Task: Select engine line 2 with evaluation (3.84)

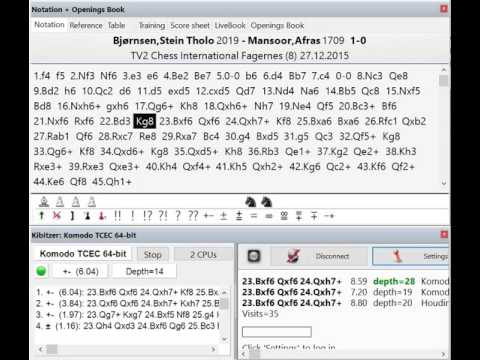Action: [x=128, y=303]
